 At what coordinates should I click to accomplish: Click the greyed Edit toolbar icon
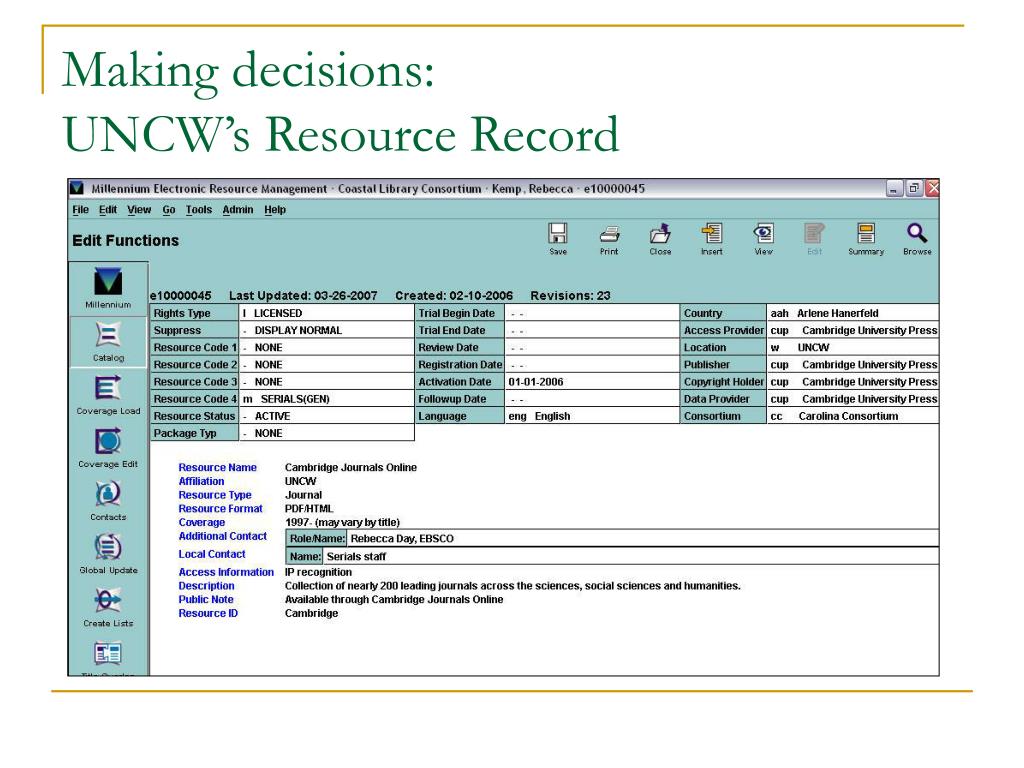(x=814, y=238)
